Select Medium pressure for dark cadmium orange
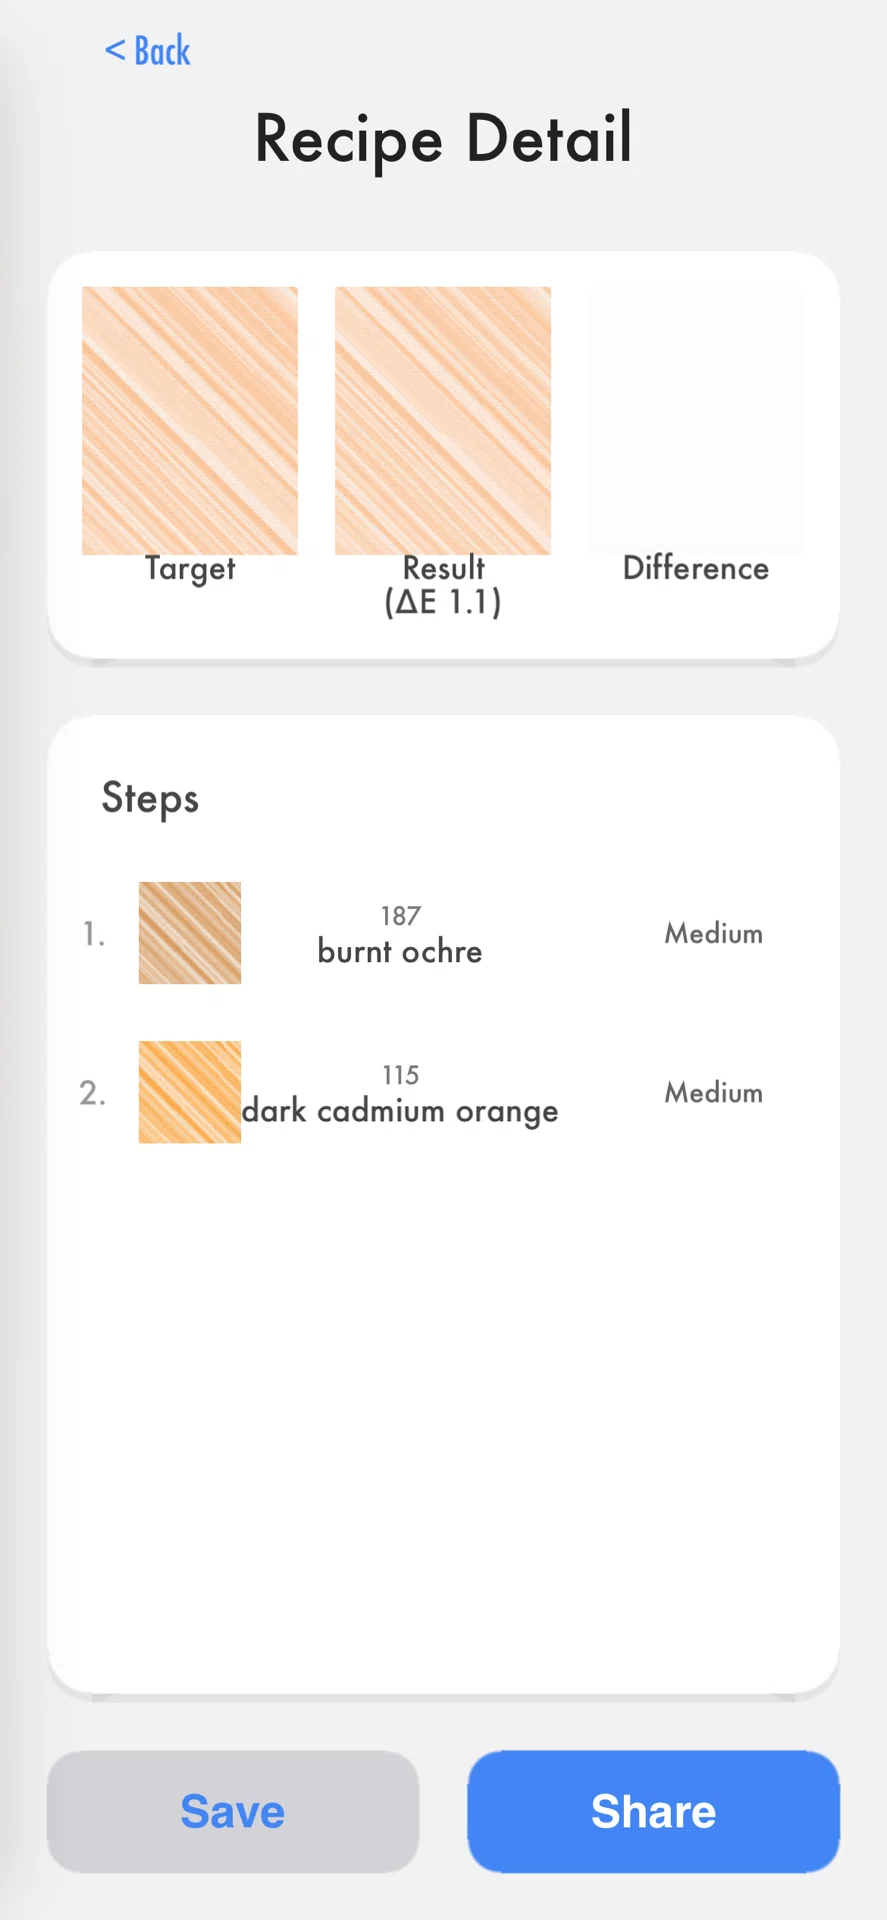Image resolution: width=887 pixels, height=1920 pixels. click(x=714, y=1092)
